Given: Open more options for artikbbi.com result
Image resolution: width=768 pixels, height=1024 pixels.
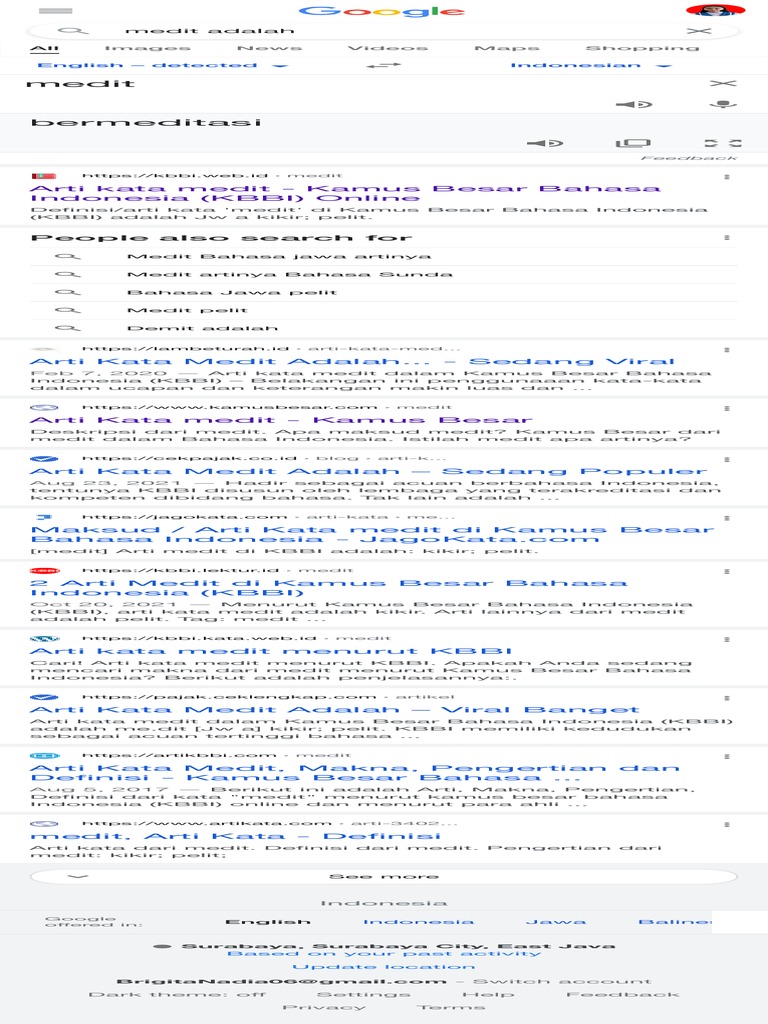Looking at the screenshot, I should [727, 756].
